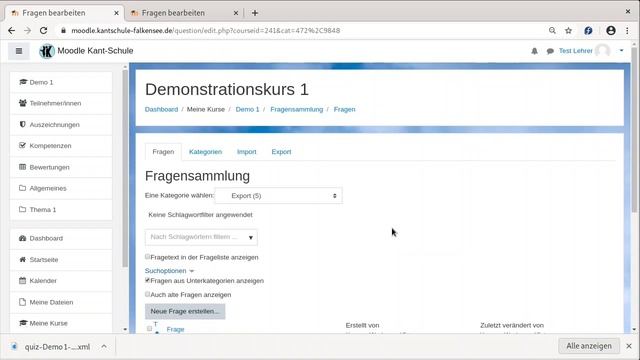Open Allgemeines section in the sidebar

coord(61,189)
